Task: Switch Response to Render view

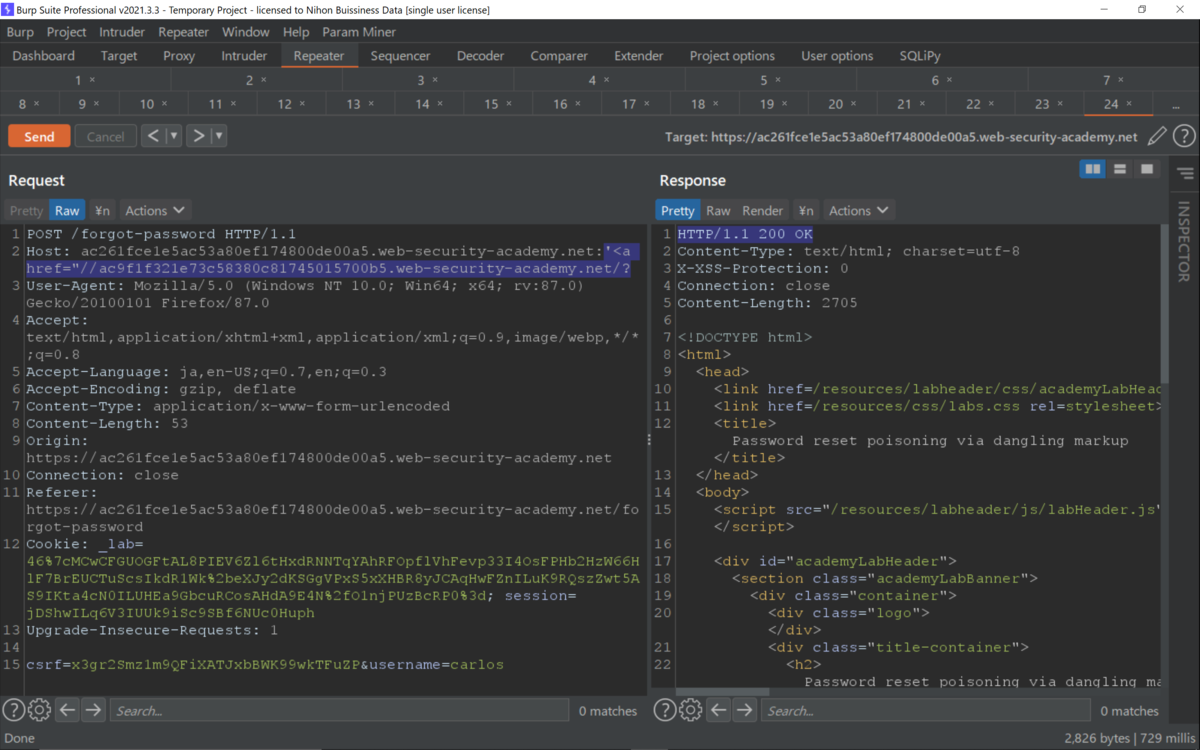Action: pos(763,210)
